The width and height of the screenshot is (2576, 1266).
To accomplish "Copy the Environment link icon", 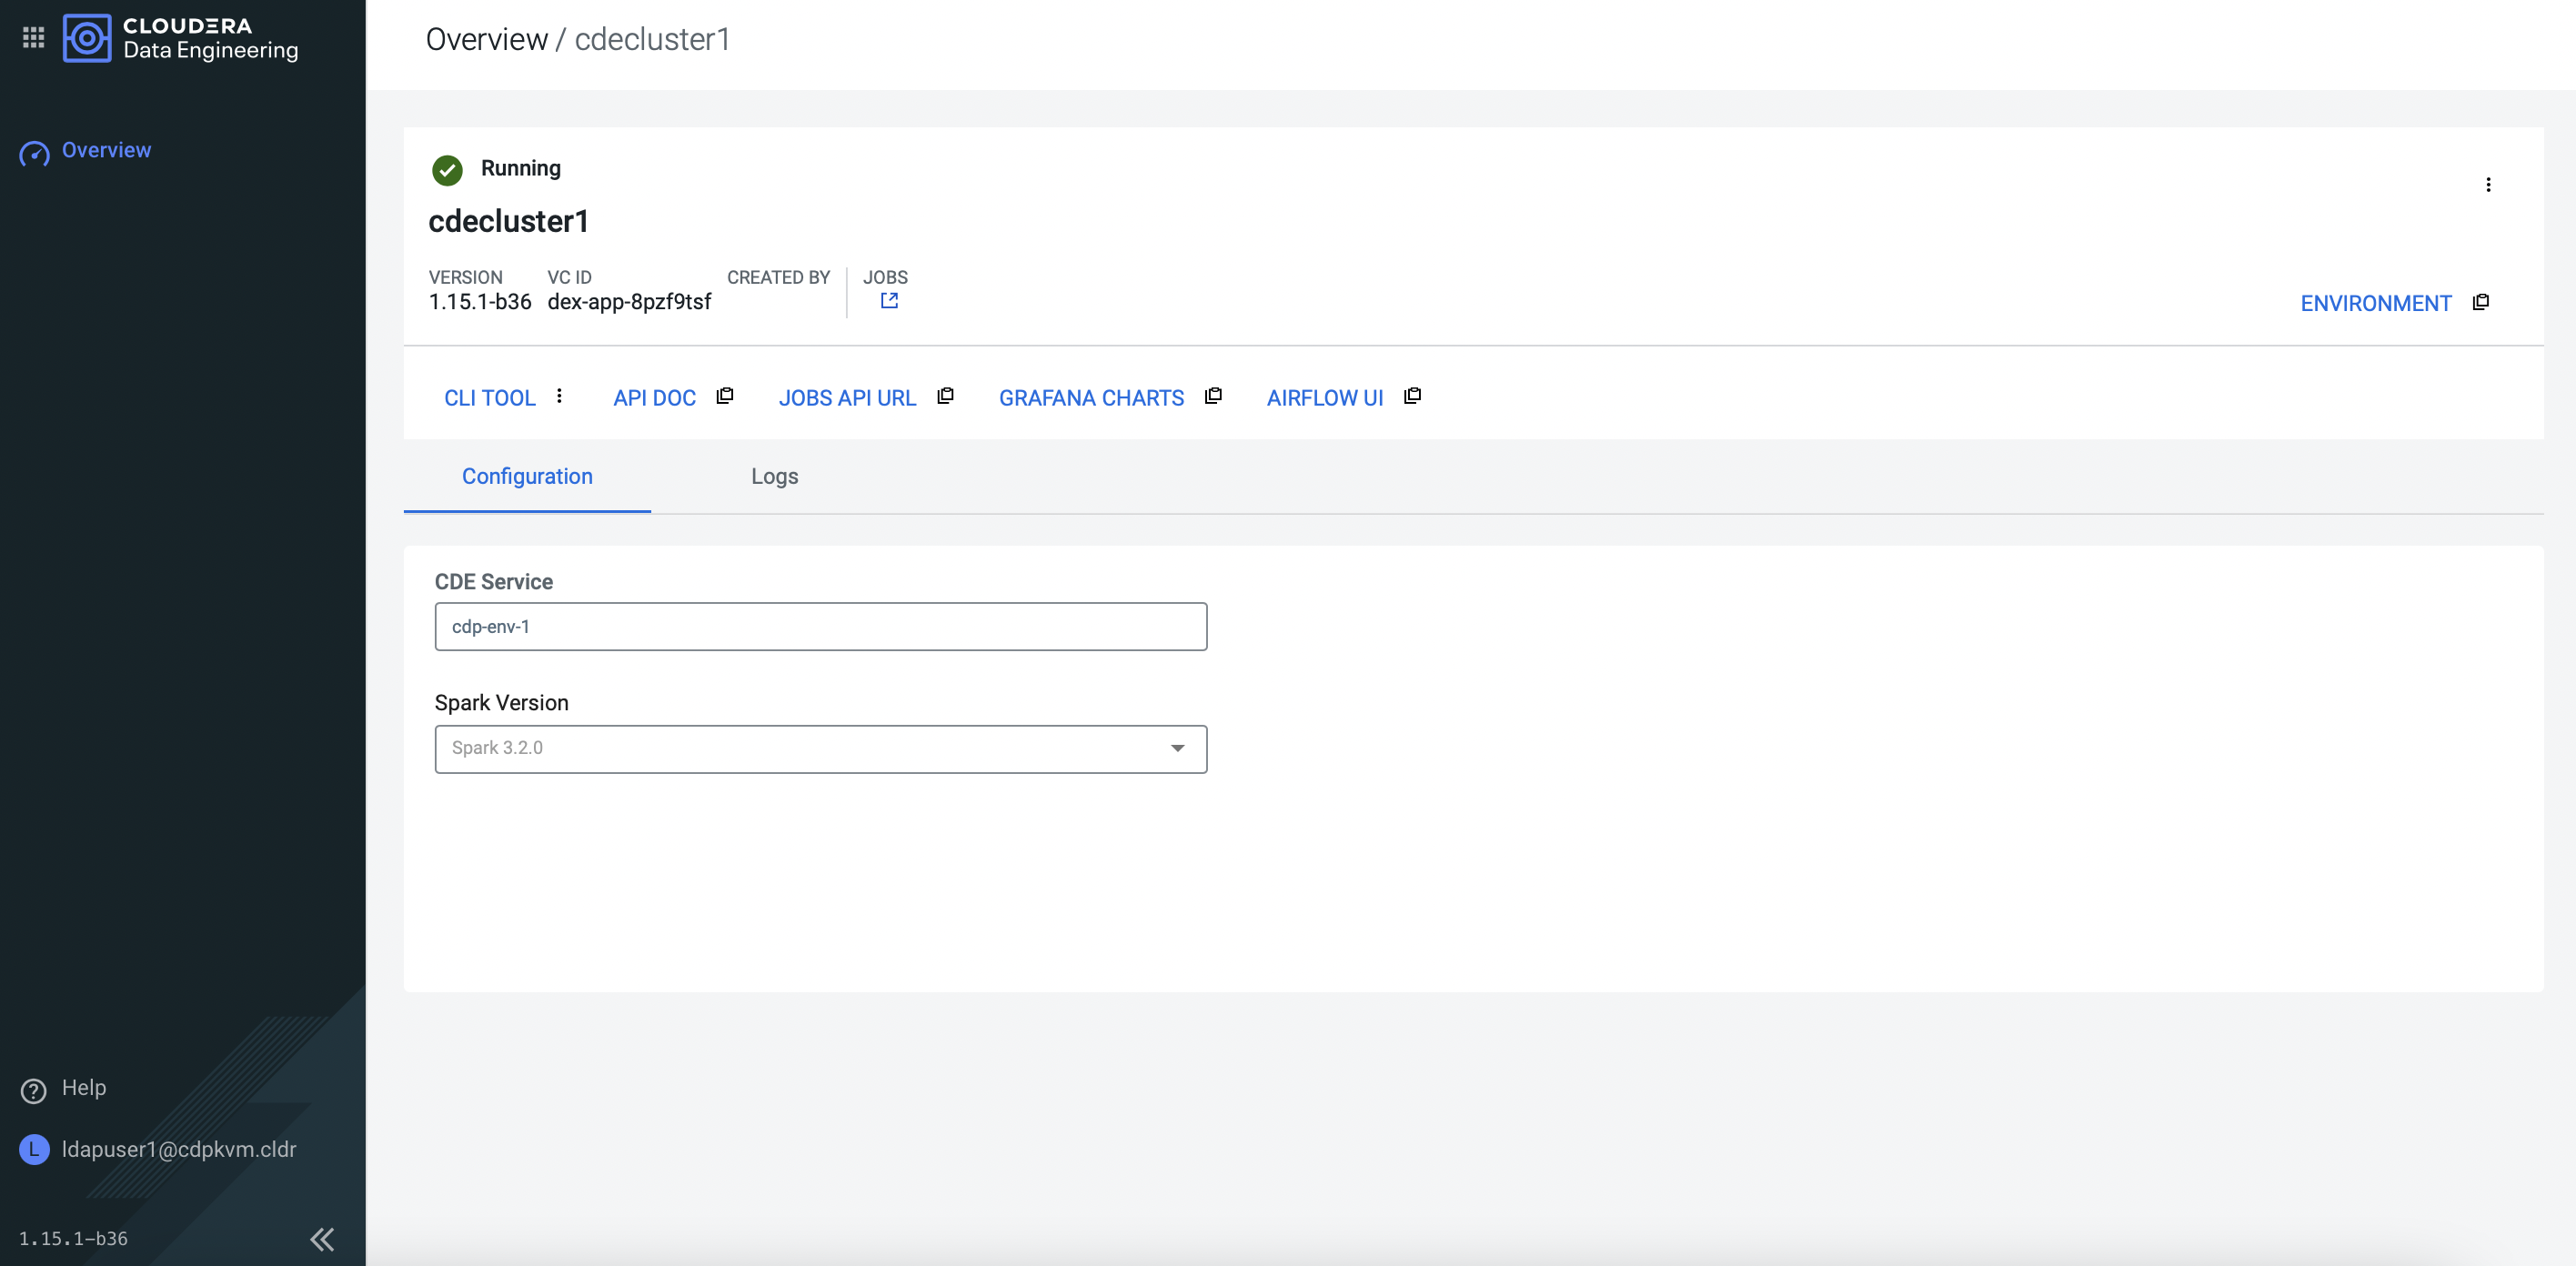I will click(2481, 302).
